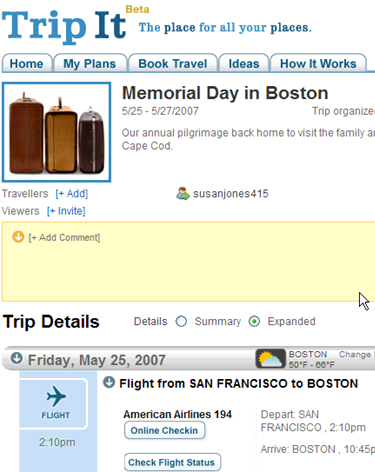Click the 5/25 - 5/27/2007 date range
This screenshot has height=472, width=375.
point(160,111)
